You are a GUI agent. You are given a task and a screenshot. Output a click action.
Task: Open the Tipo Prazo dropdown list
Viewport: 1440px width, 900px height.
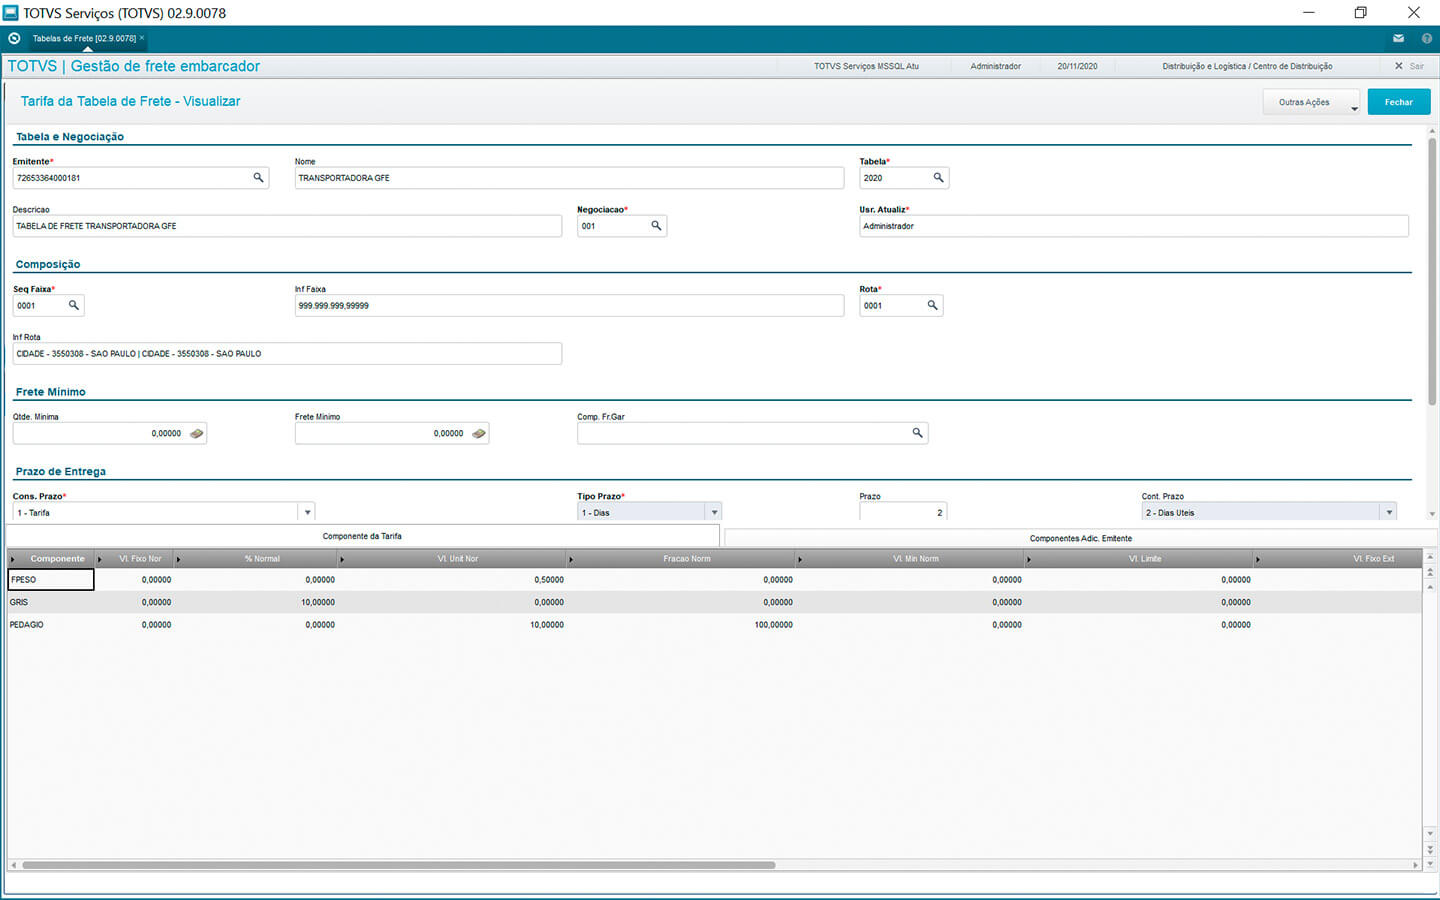coord(713,512)
